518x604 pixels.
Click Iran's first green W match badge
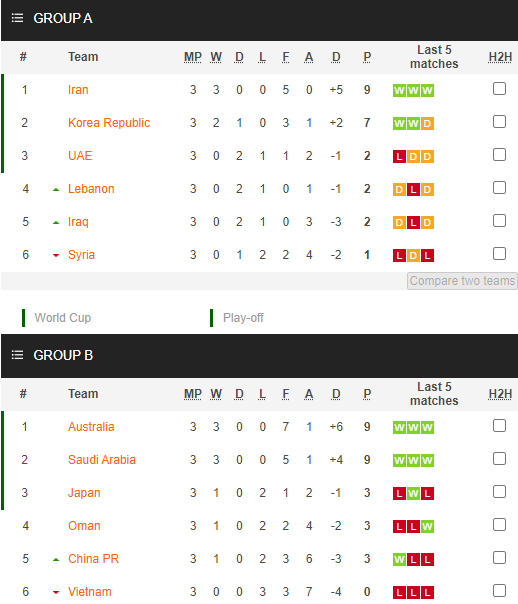[x=399, y=91]
